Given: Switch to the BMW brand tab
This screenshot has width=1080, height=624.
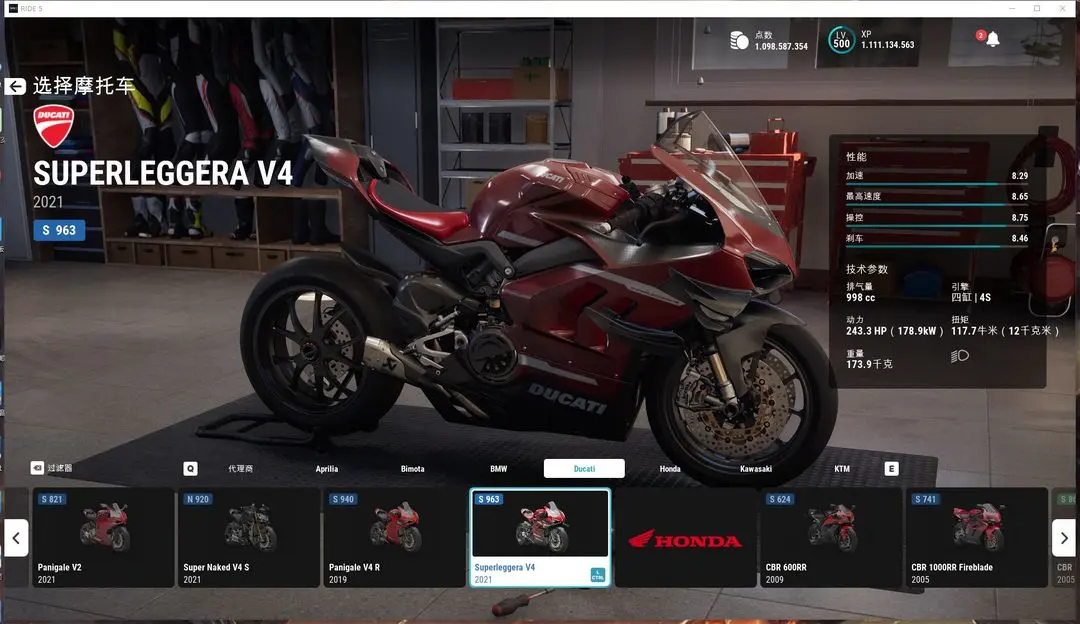Looking at the screenshot, I should [499, 468].
